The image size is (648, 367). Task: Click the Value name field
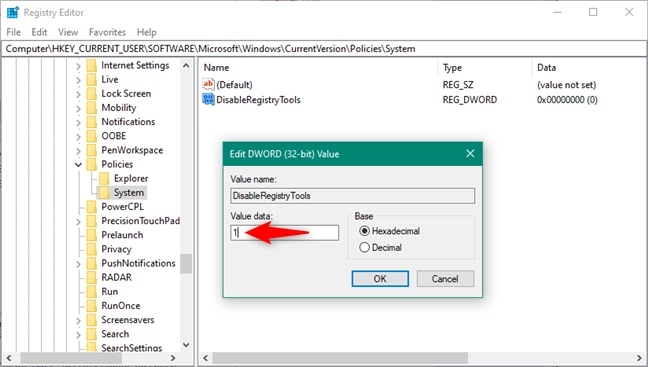(353, 195)
